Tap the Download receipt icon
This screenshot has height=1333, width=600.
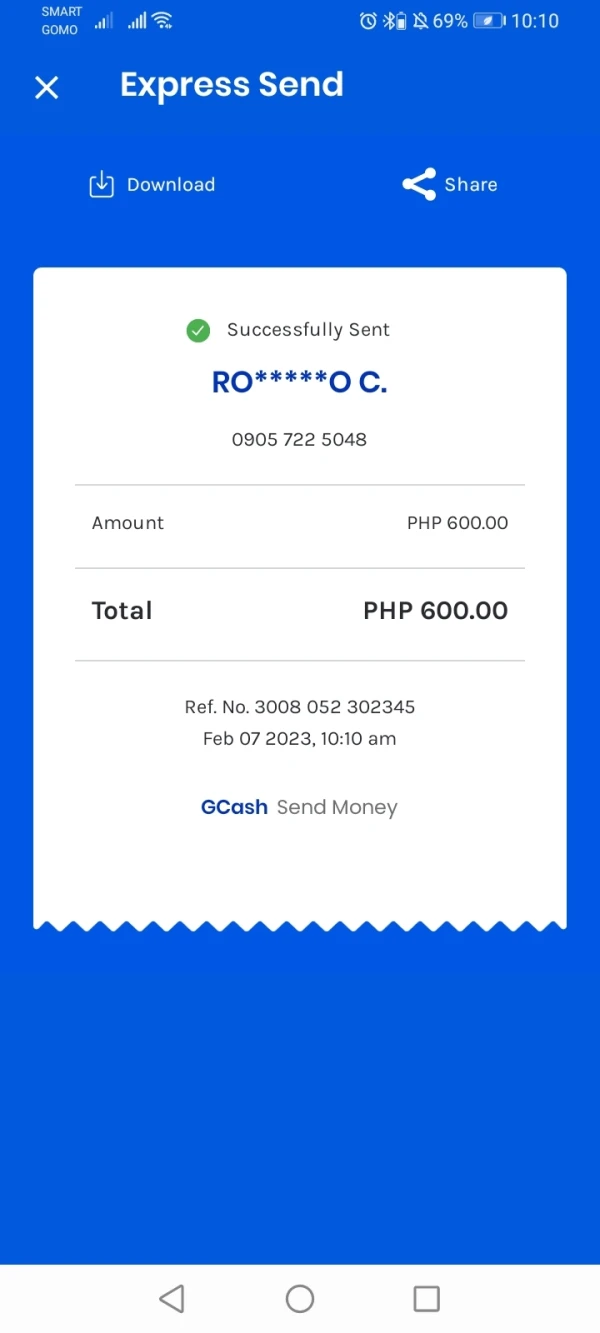[x=101, y=184]
